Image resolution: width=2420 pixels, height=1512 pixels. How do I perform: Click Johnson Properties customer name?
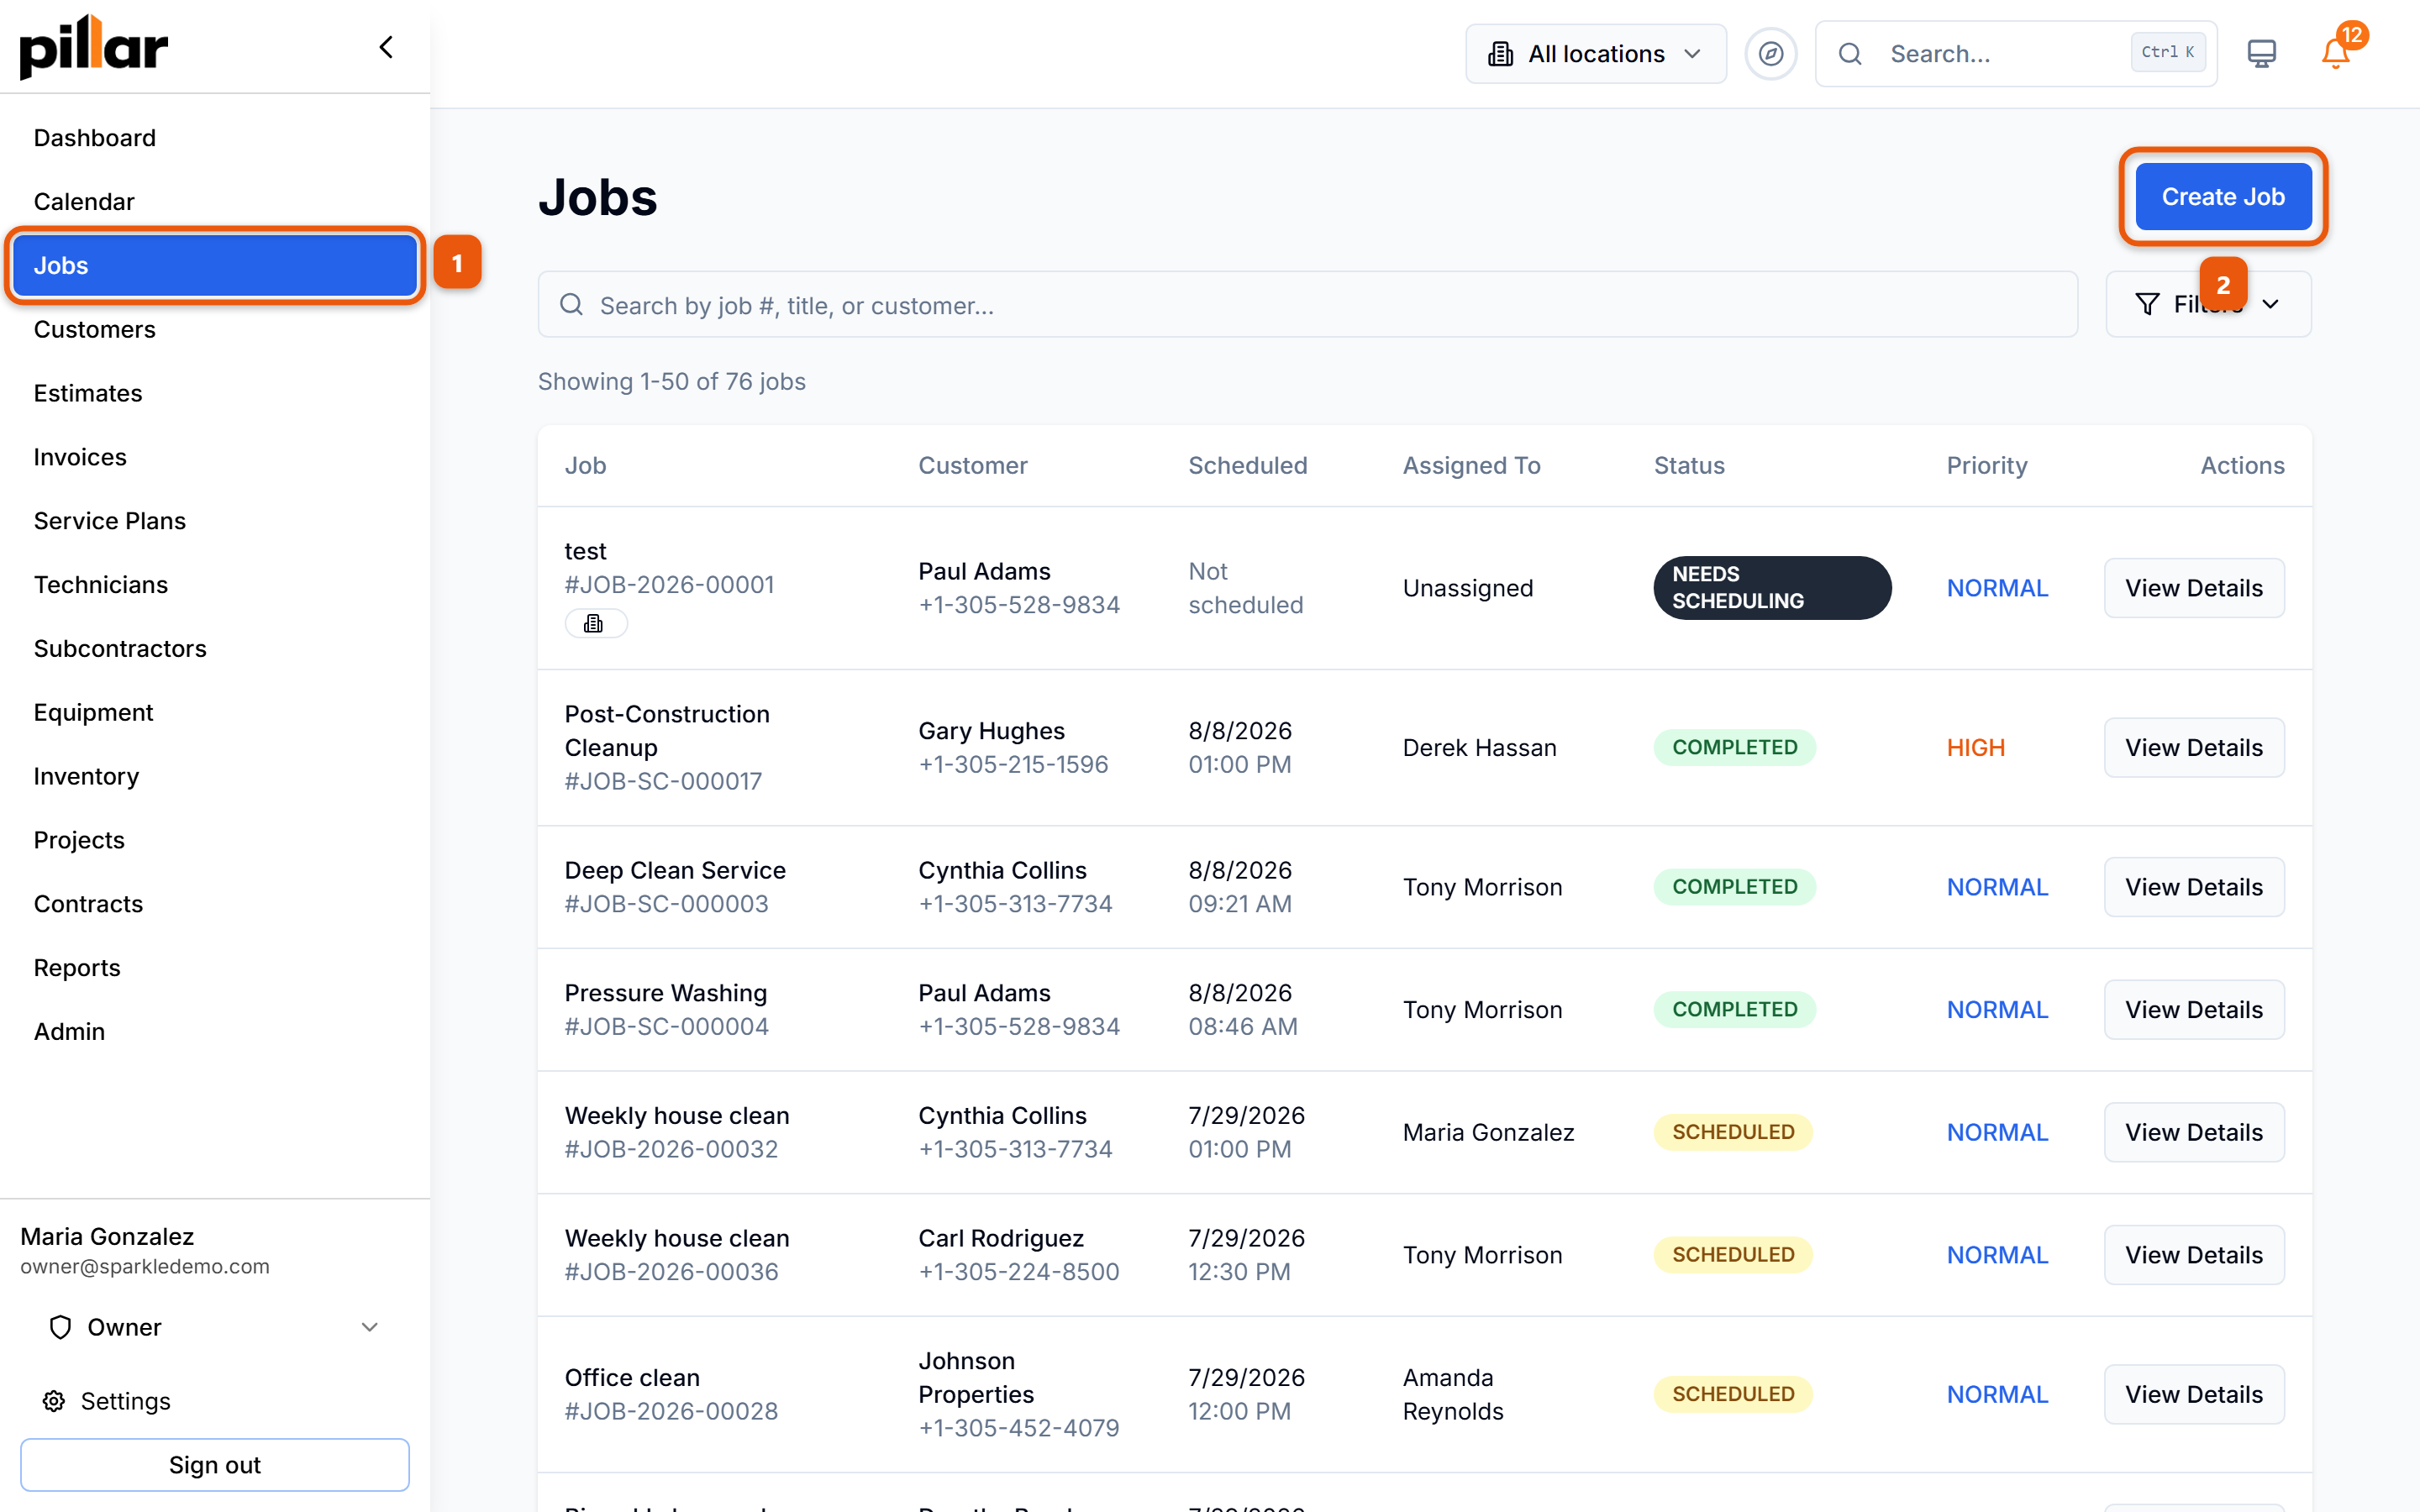[x=976, y=1378]
